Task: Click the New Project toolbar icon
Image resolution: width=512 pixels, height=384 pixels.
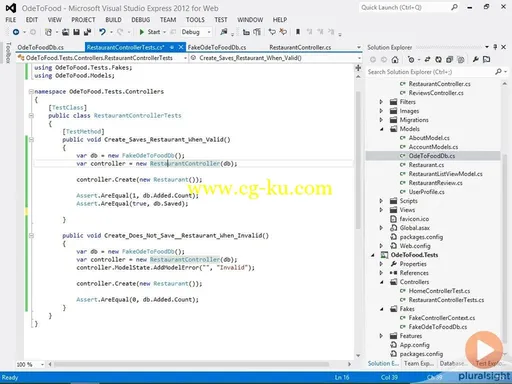Action: [48, 32]
